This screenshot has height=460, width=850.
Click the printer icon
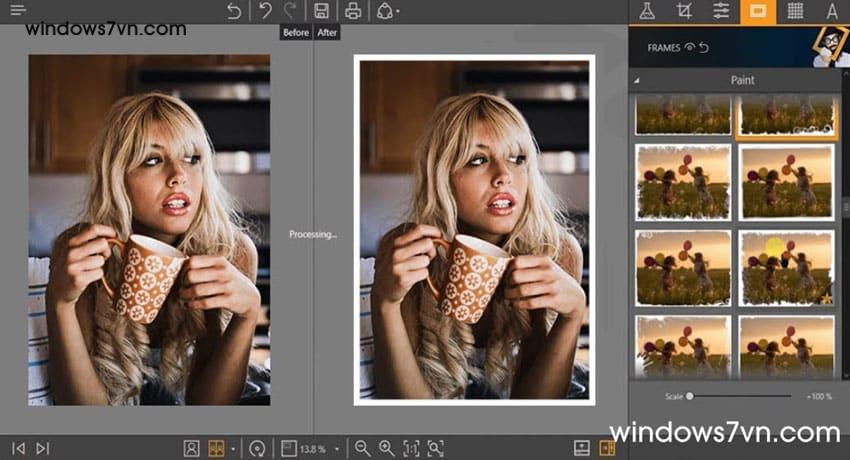(x=353, y=11)
